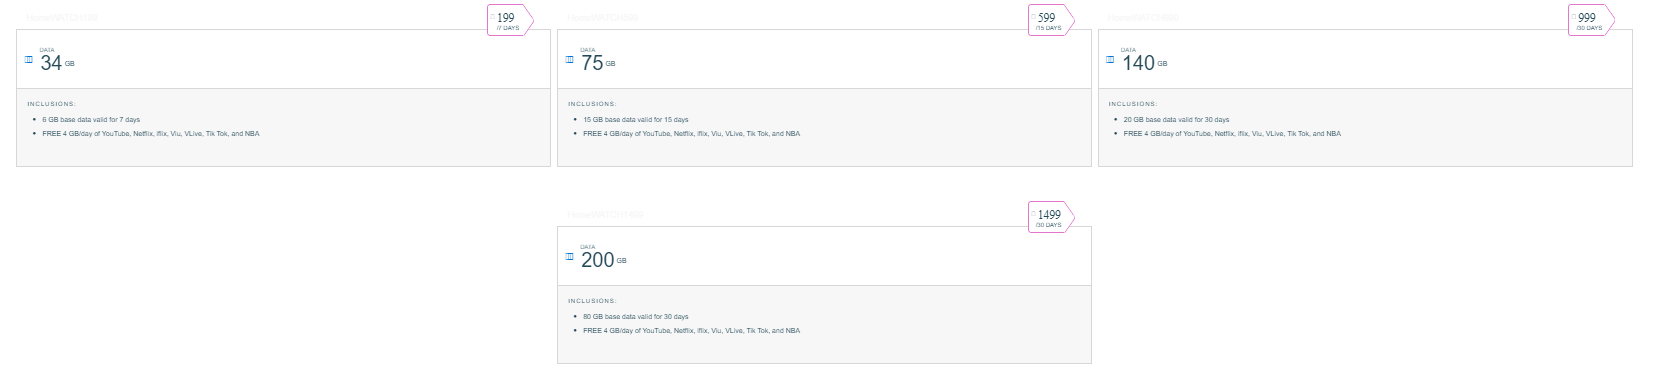Open the HomeWATCH999 plan title
1665x381 pixels.
click(1144, 18)
